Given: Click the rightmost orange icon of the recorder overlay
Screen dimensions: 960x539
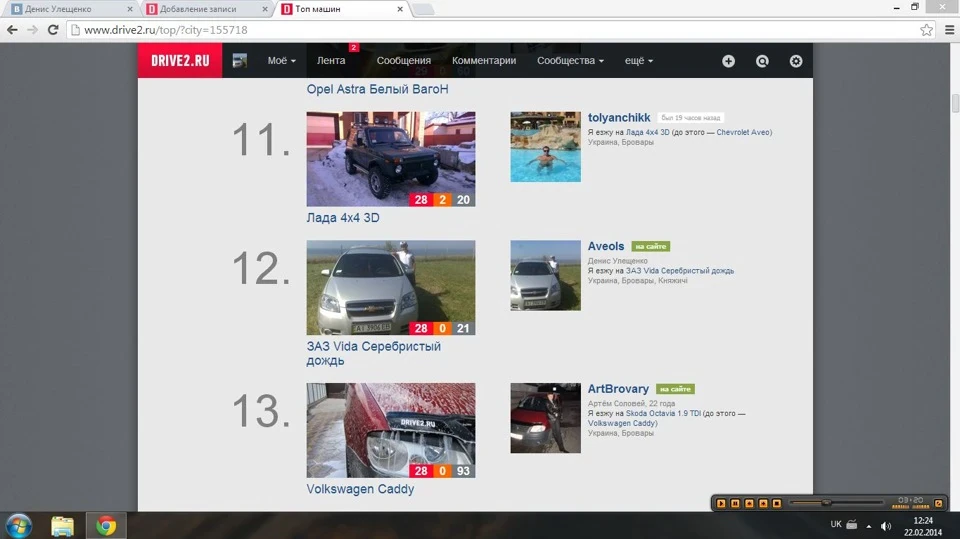Looking at the screenshot, I should (x=939, y=503).
